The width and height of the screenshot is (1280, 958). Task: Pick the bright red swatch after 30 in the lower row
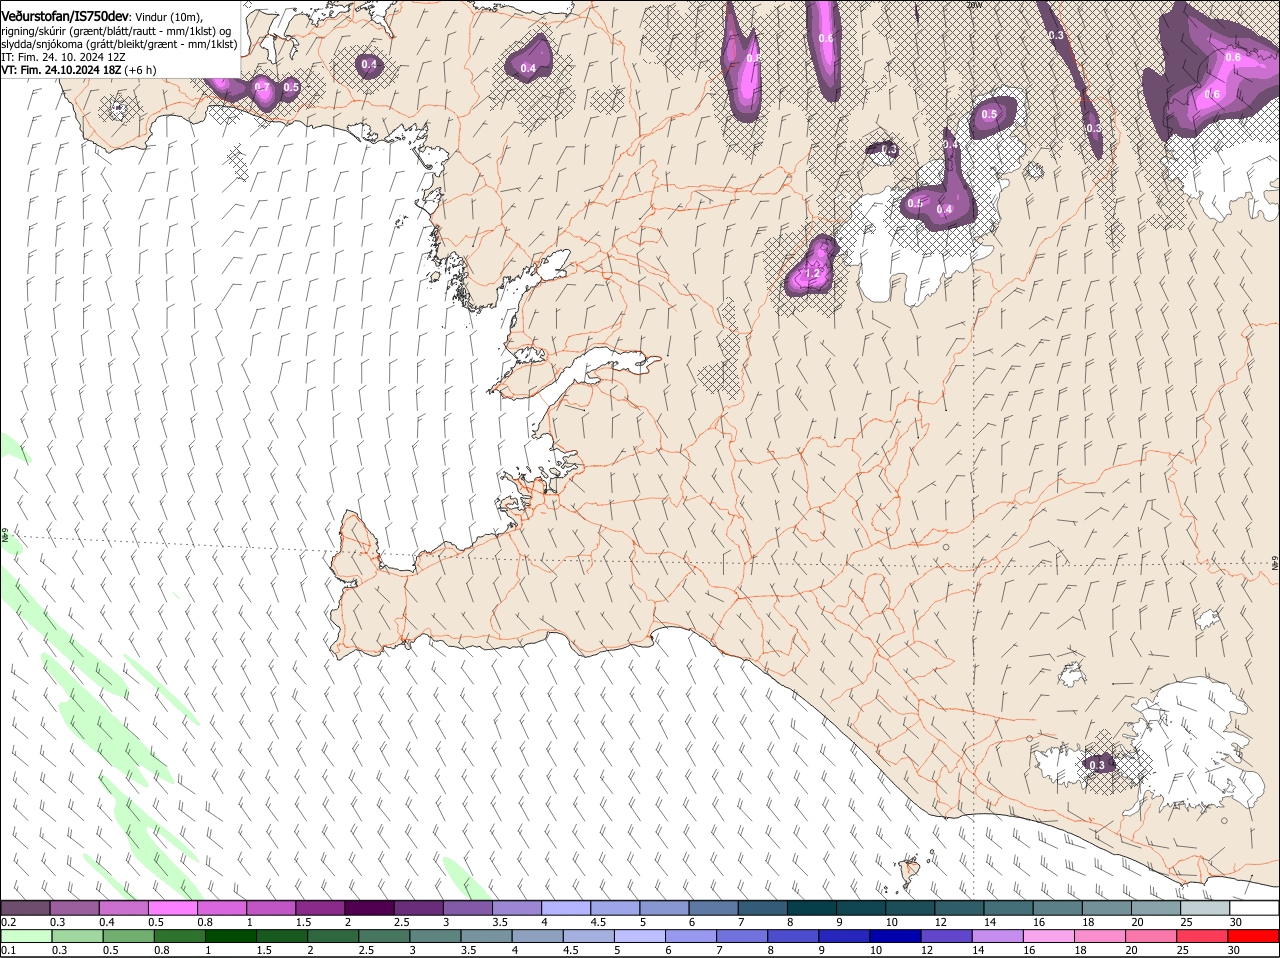pos(1255,936)
